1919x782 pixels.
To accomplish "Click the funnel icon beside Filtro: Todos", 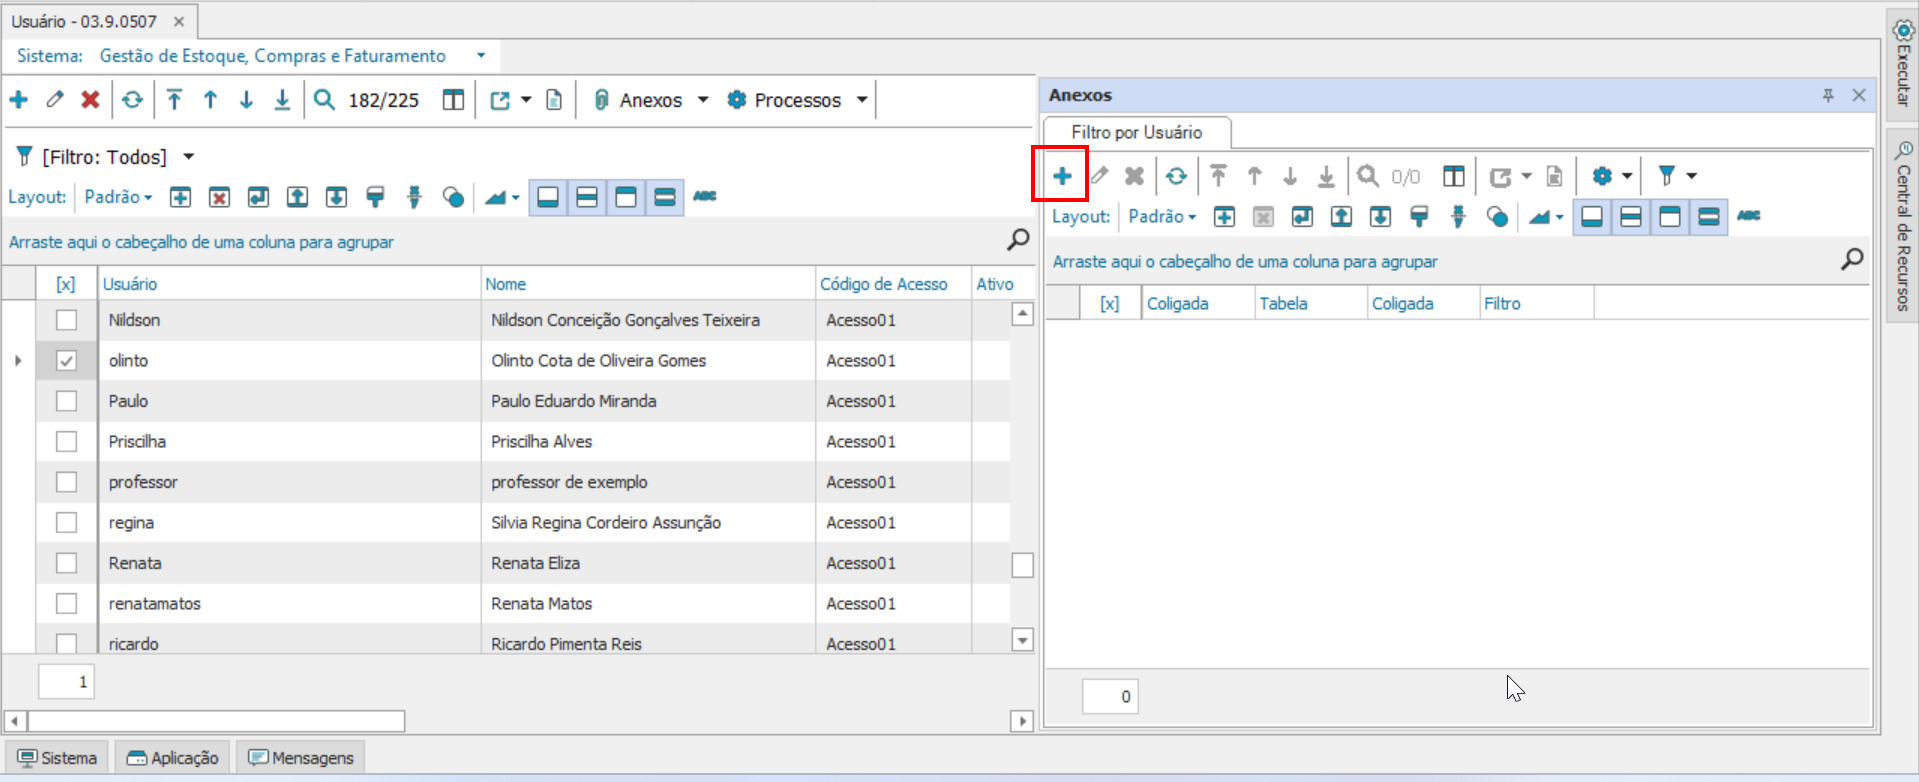I will [x=25, y=156].
